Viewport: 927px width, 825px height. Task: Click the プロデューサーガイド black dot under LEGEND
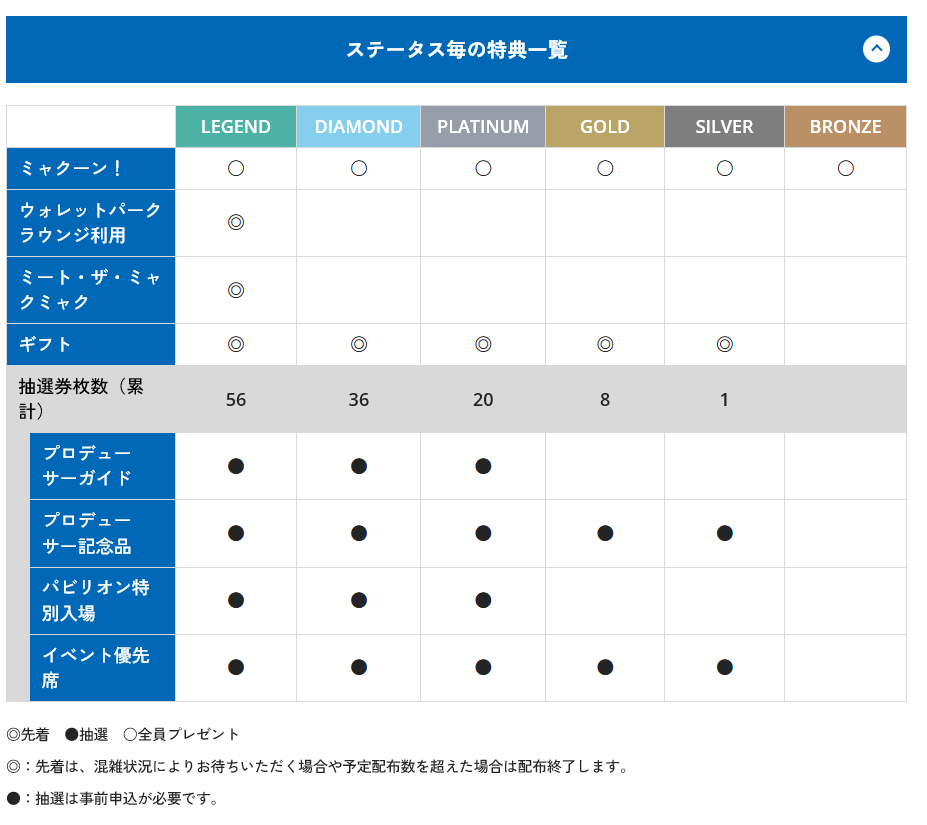coord(236,467)
